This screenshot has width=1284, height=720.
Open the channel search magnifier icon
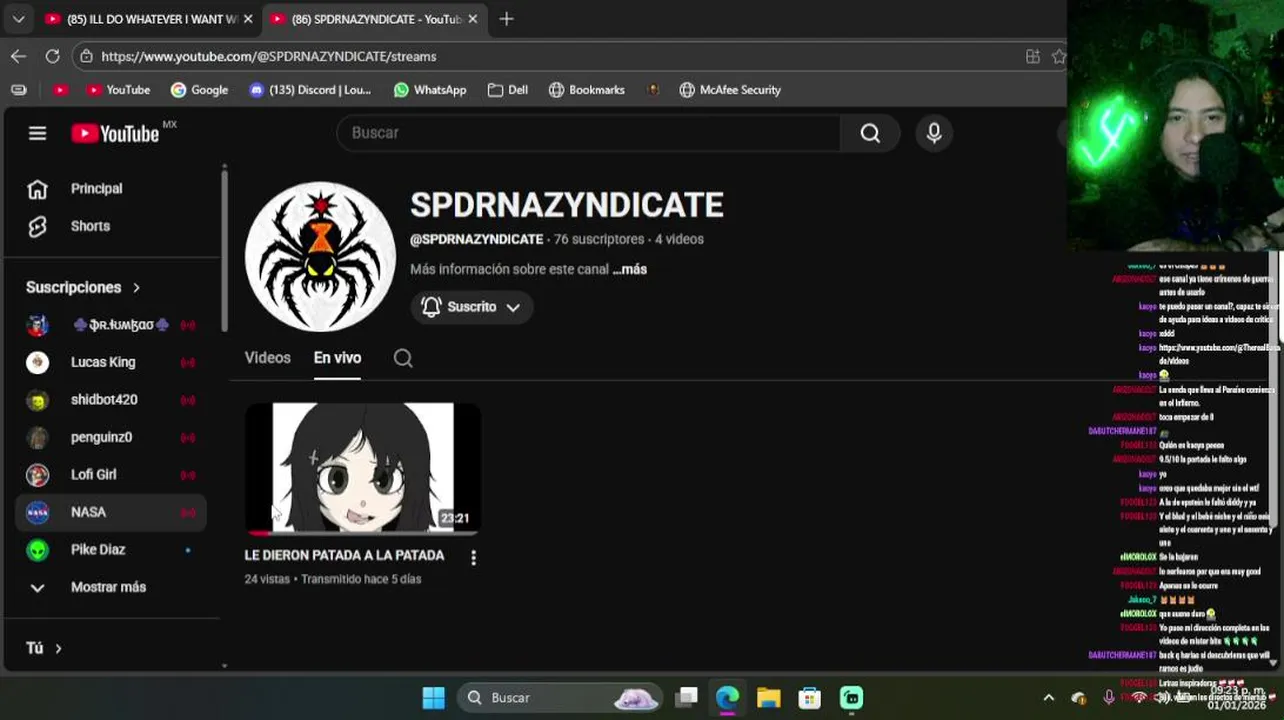(403, 358)
